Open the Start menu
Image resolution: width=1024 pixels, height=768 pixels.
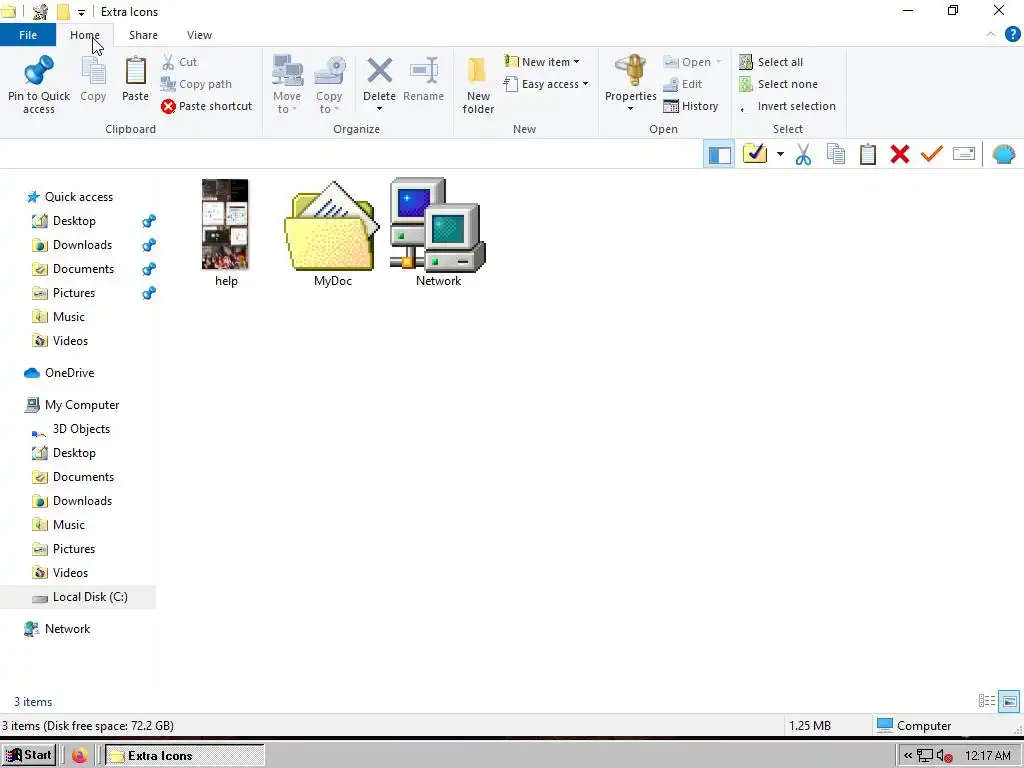click(x=28, y=756)
